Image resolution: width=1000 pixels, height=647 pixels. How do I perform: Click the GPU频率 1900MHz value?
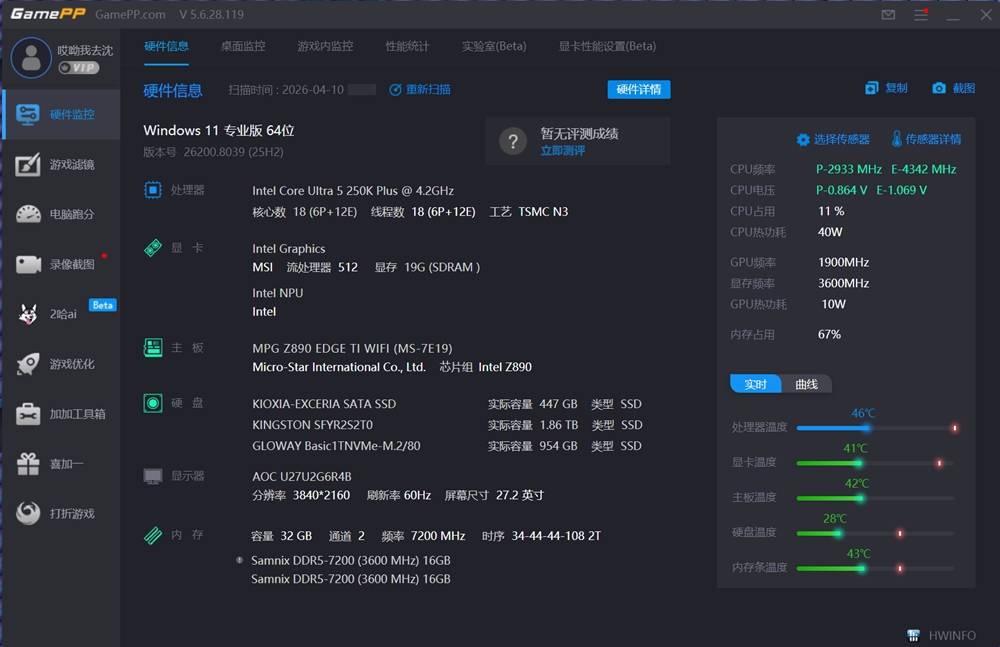pos(843,262)
